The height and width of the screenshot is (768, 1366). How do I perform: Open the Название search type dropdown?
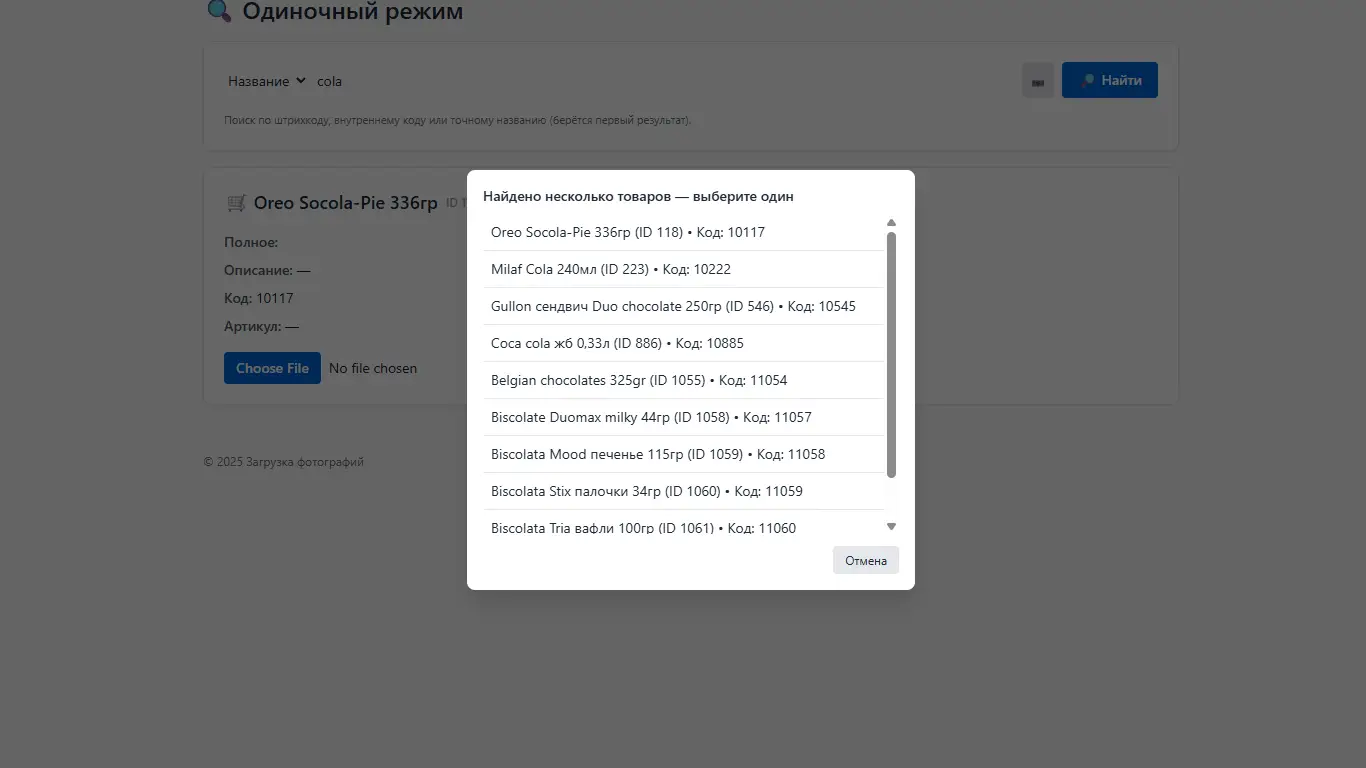click(266, 81)
